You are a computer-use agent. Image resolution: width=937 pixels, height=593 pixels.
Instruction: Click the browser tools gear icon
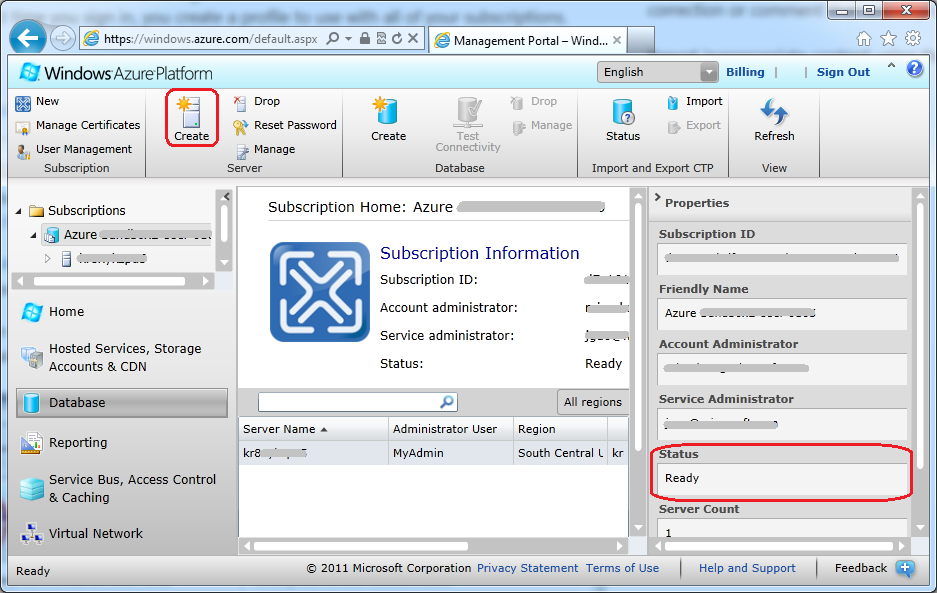click(x=912, y=39)
